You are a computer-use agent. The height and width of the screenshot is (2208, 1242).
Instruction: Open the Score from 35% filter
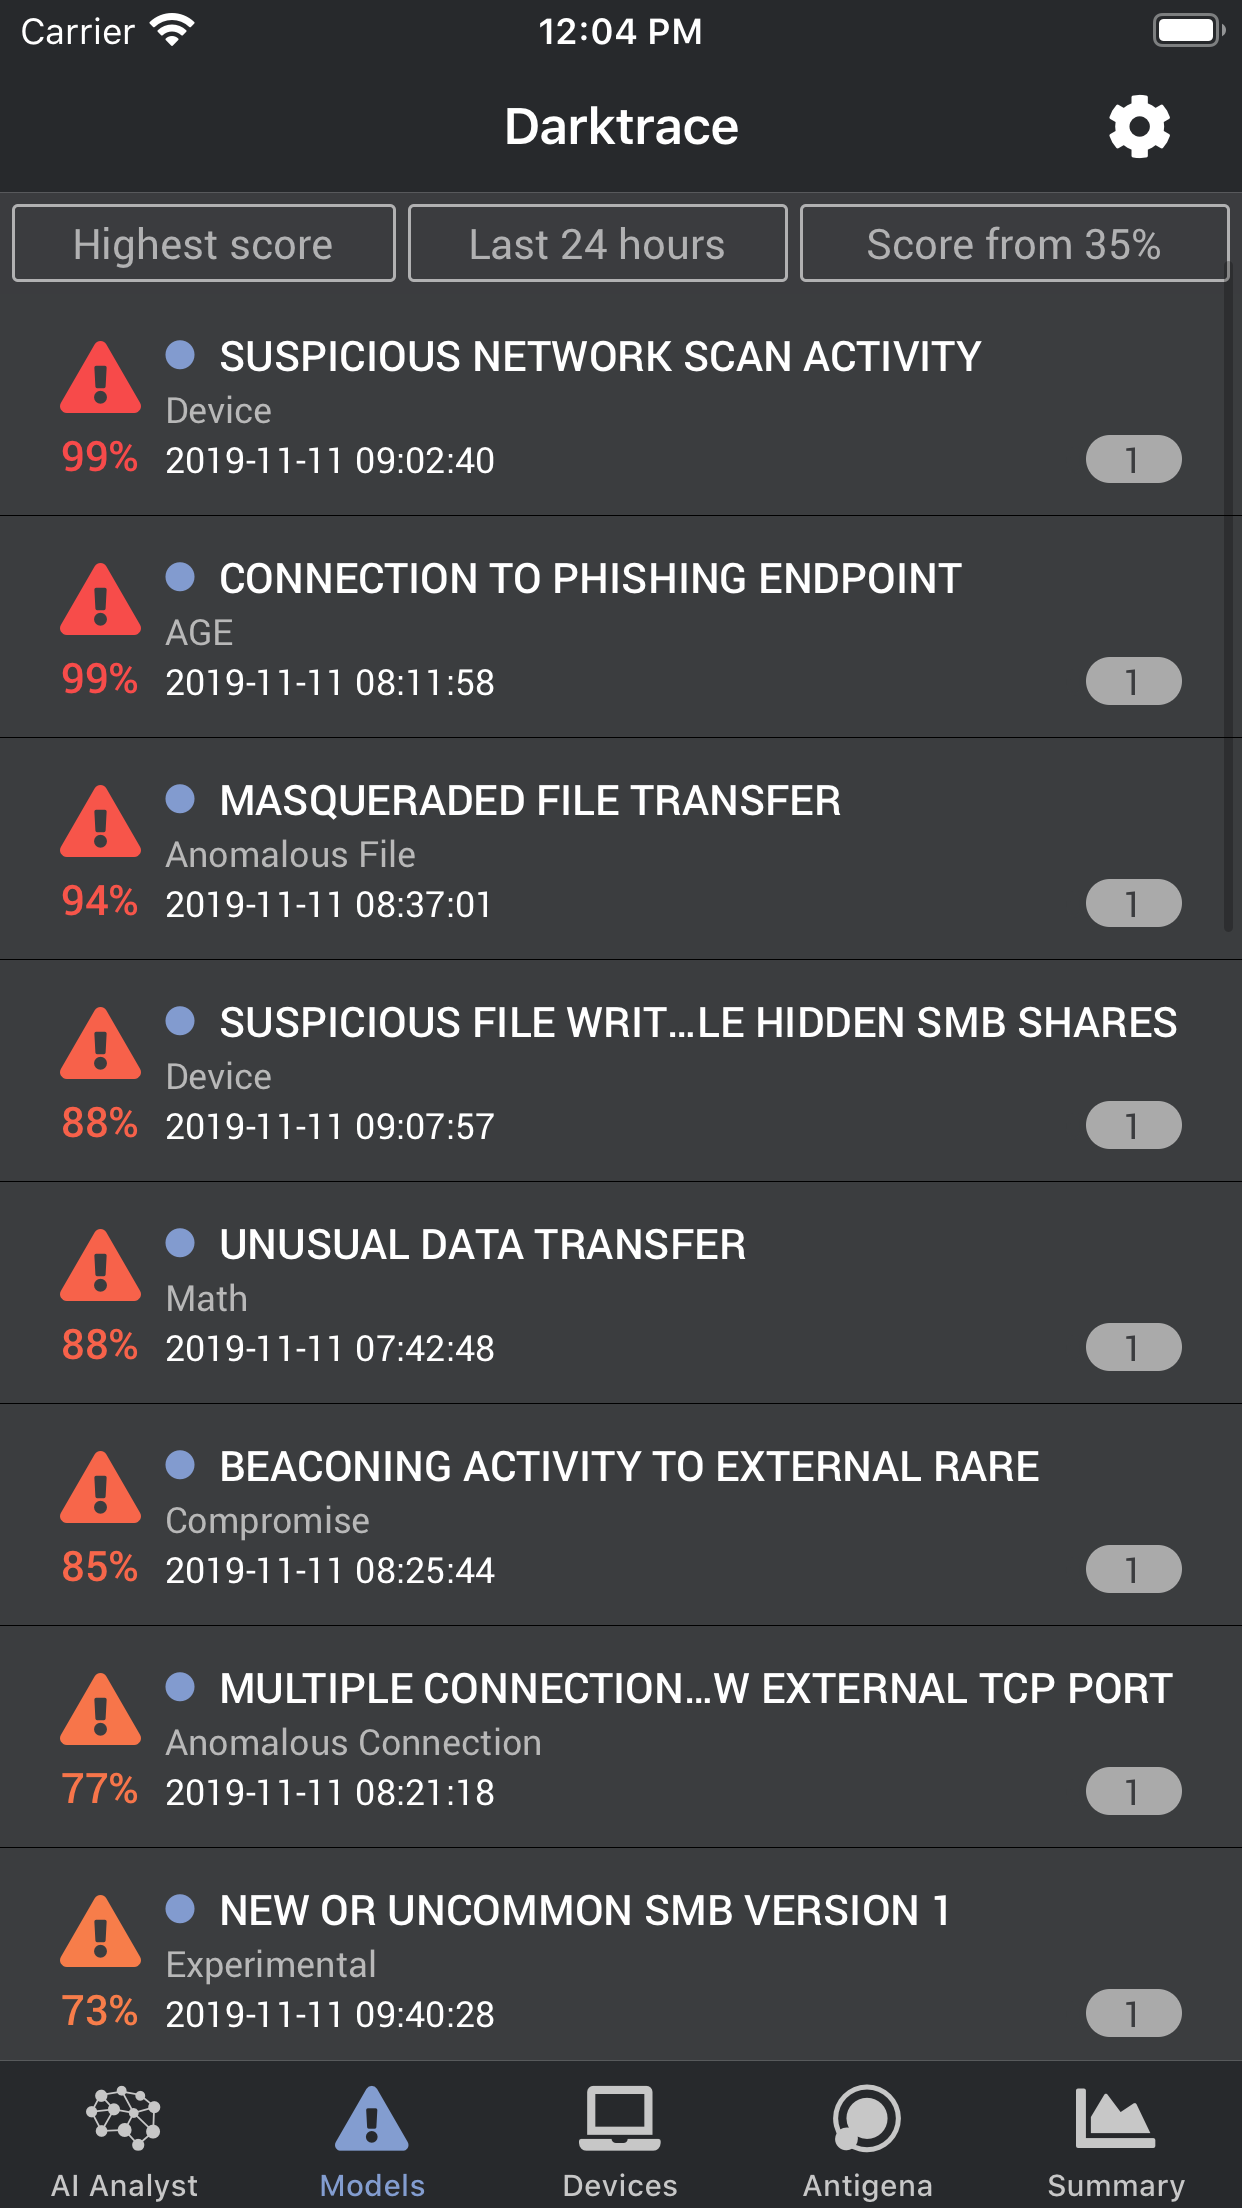[1013, 243]
